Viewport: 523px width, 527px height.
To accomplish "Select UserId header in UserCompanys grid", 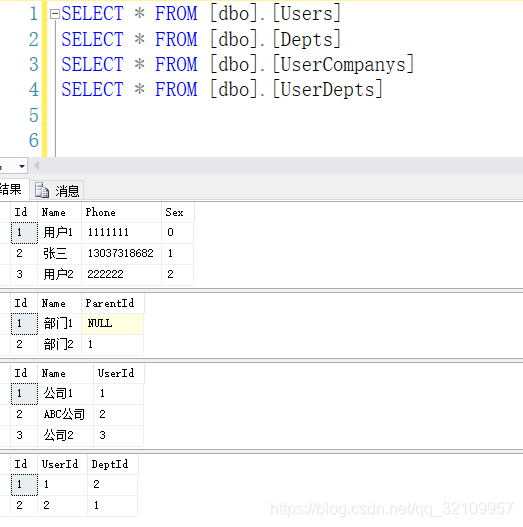I will coord(119,373).
